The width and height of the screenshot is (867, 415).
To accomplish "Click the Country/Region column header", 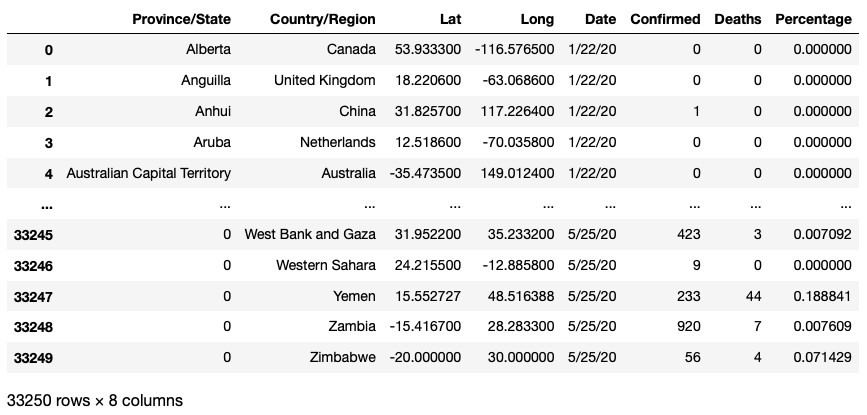I will [x=322, y=19].
